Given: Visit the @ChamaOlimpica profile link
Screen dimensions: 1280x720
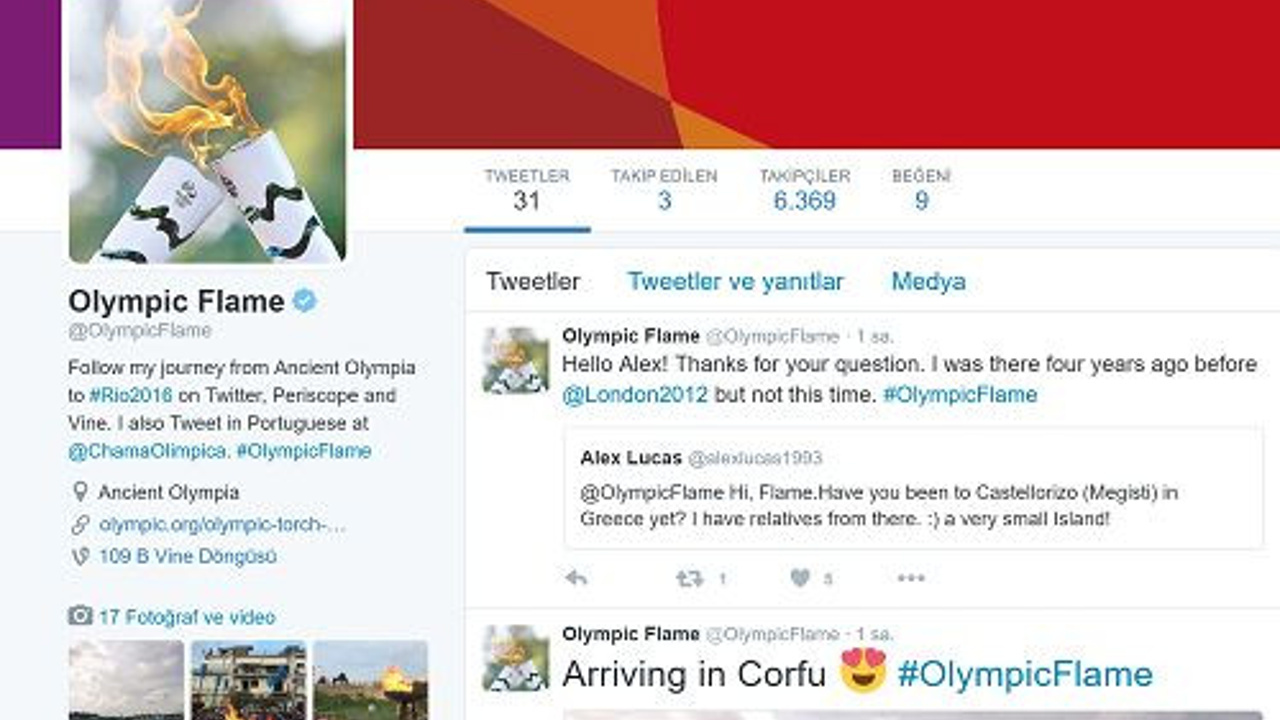Looking at the screenshot, I should 147,451.
